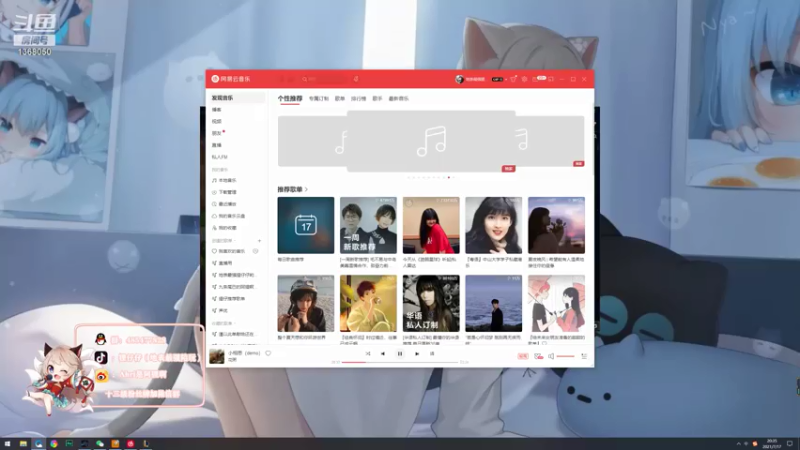Start heartbeat mode icon beside liked music
800x450 pixels.
point(256,251)
